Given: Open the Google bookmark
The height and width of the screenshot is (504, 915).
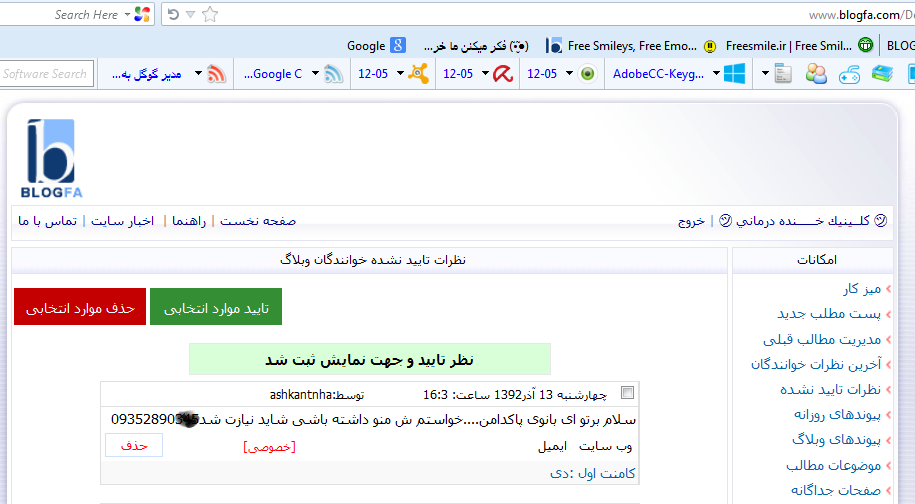Looking at the screenshot, I should pos(376,45).
